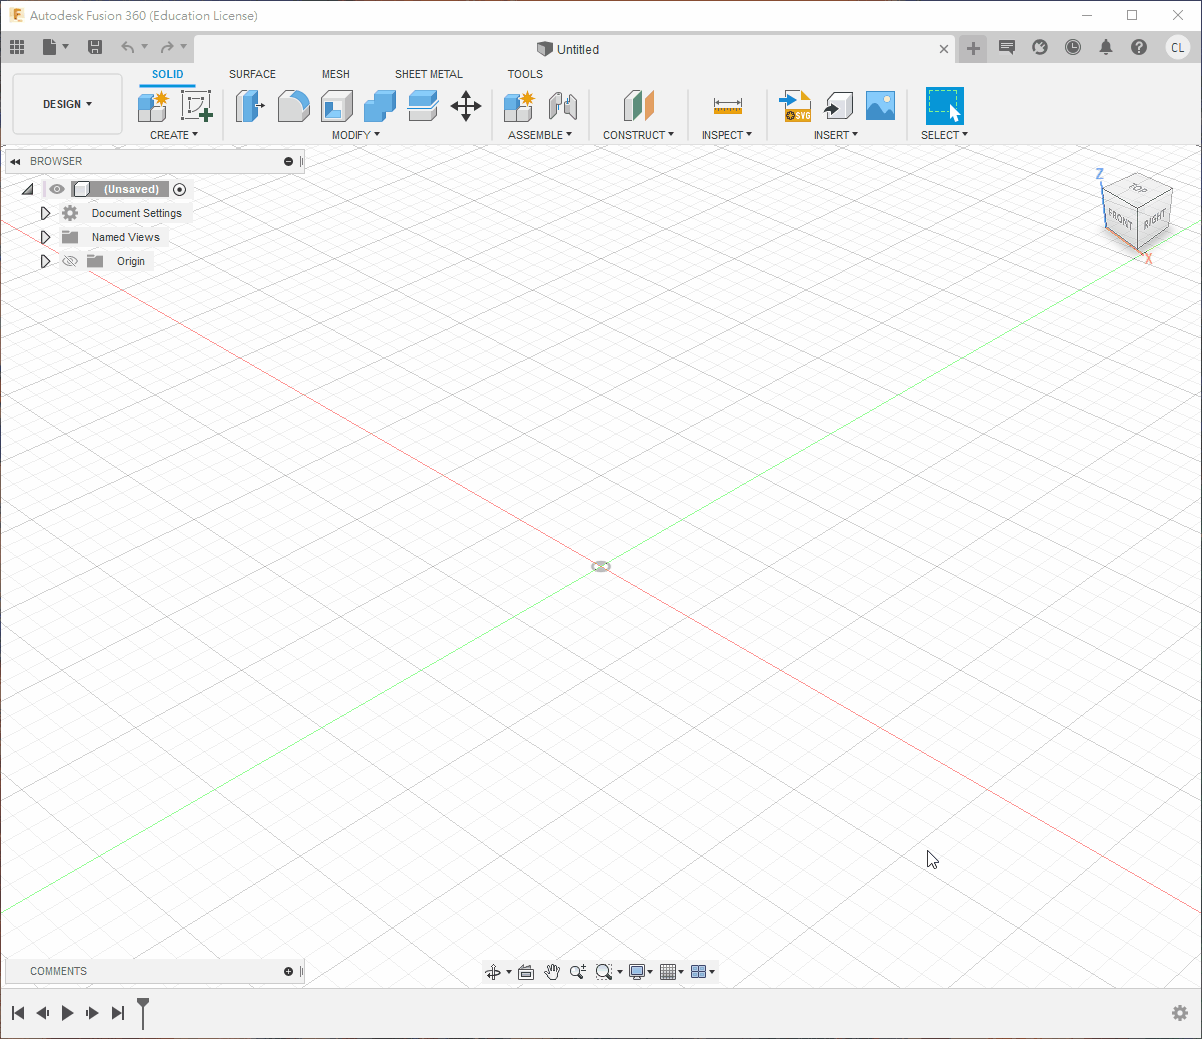Image resolution: width=1202 pixels, height=1039 pixels.
Task: Activate the Unsaved component radio button
Action: (179, 189)
